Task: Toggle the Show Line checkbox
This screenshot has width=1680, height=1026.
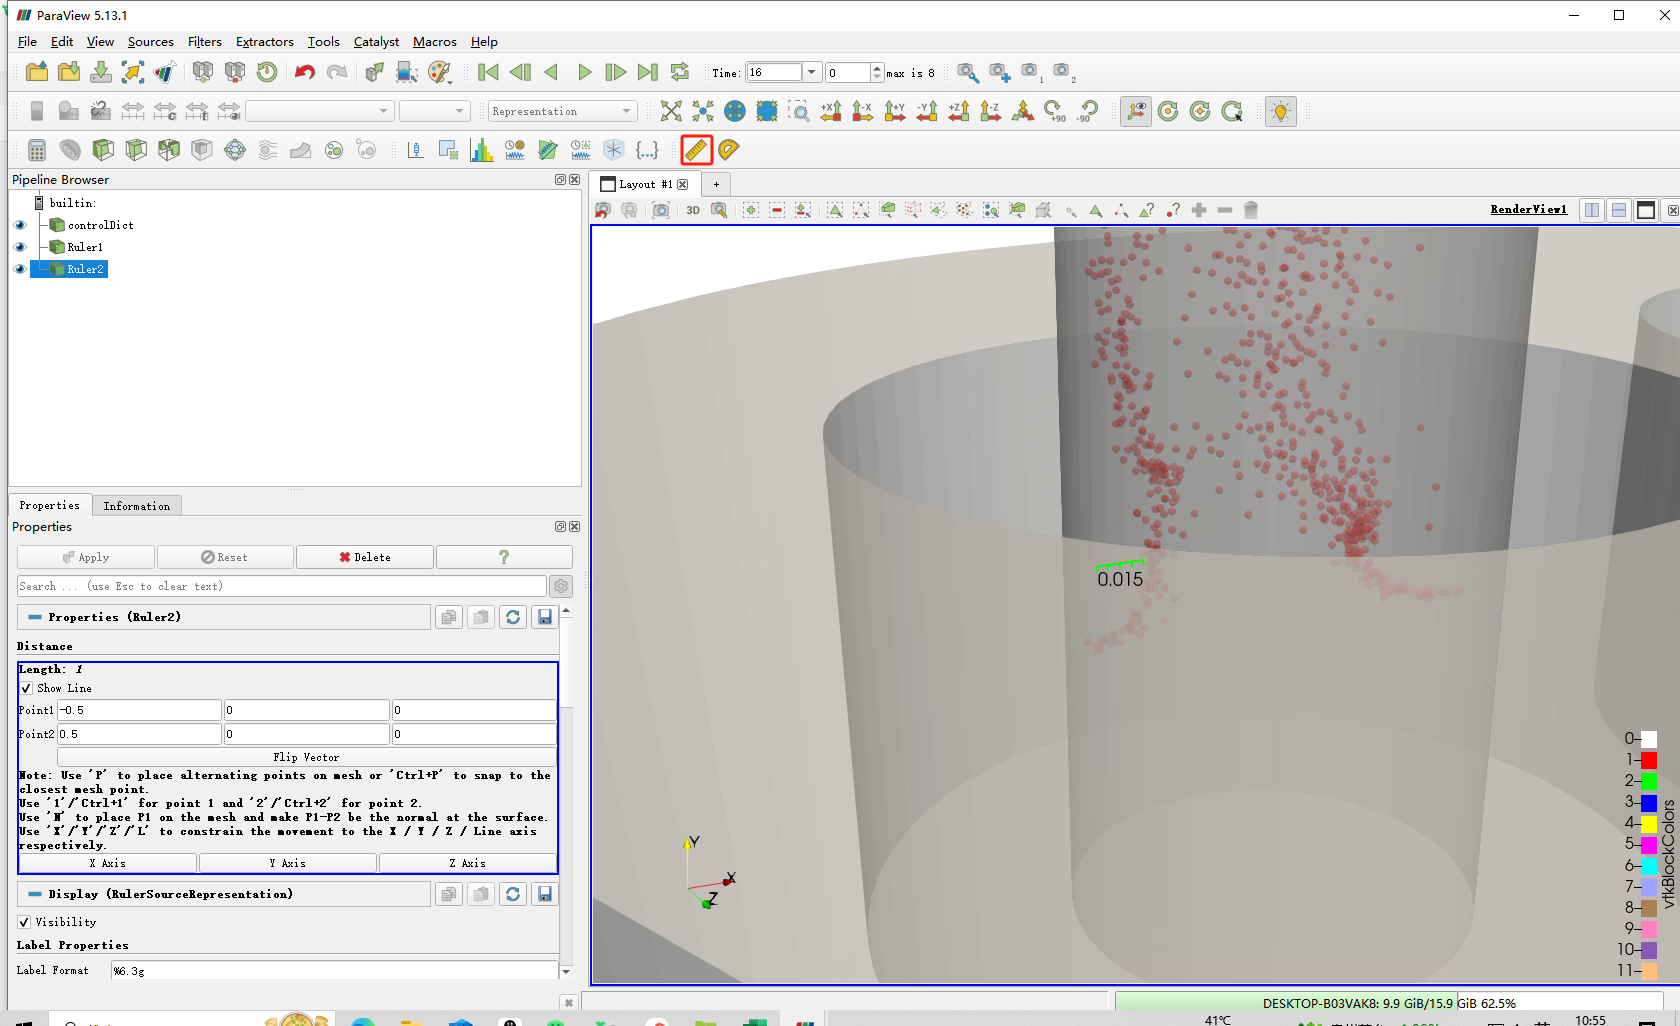Action: 27,688
